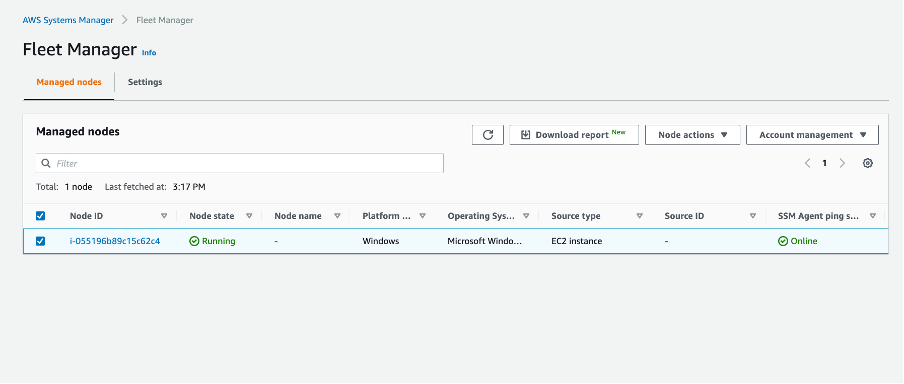The width and height of the screenshot is (904, 384).
Task: Click the Total 1 node count text
Action: 64,187
